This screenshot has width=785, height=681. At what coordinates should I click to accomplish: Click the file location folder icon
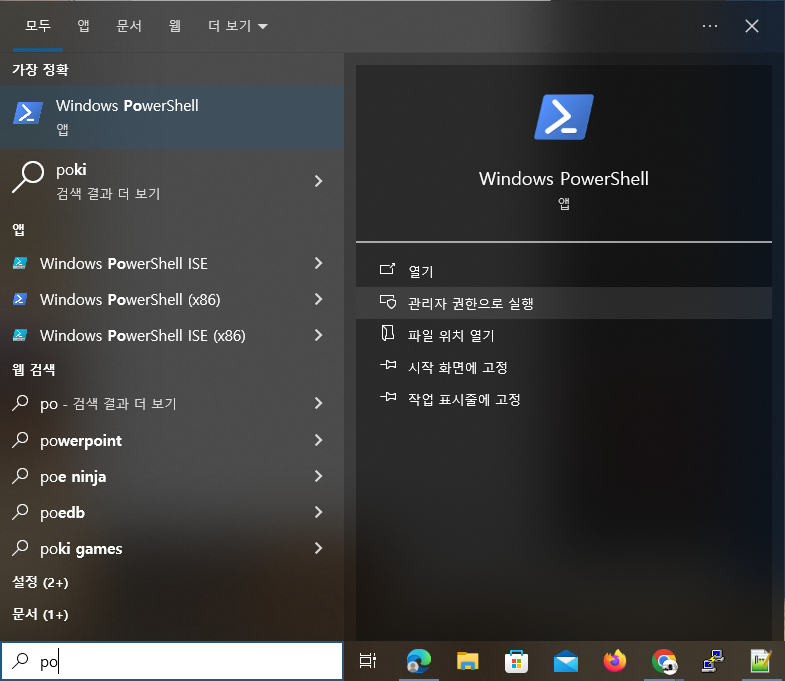(x=388, y=333)
